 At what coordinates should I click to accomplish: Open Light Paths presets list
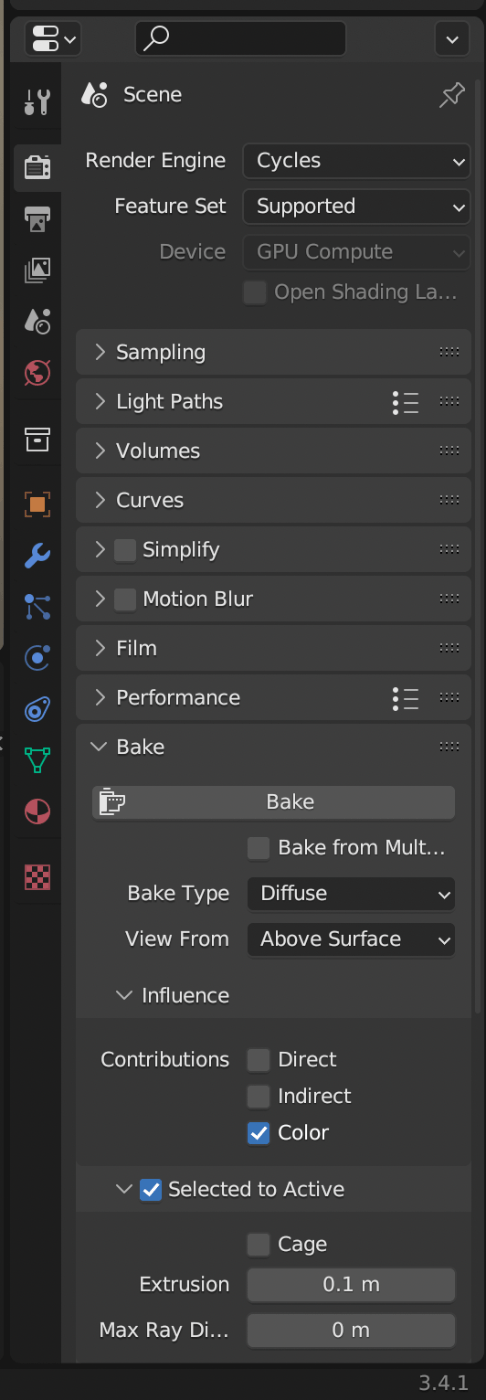click(405, 402)
